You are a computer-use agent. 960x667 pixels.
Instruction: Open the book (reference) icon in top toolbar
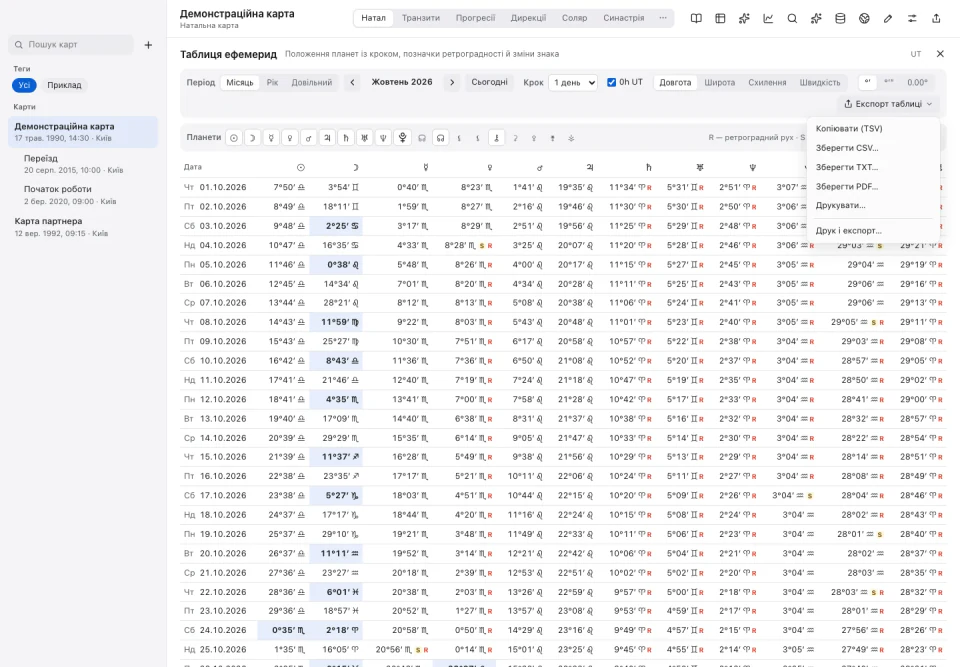pos(696,18)
